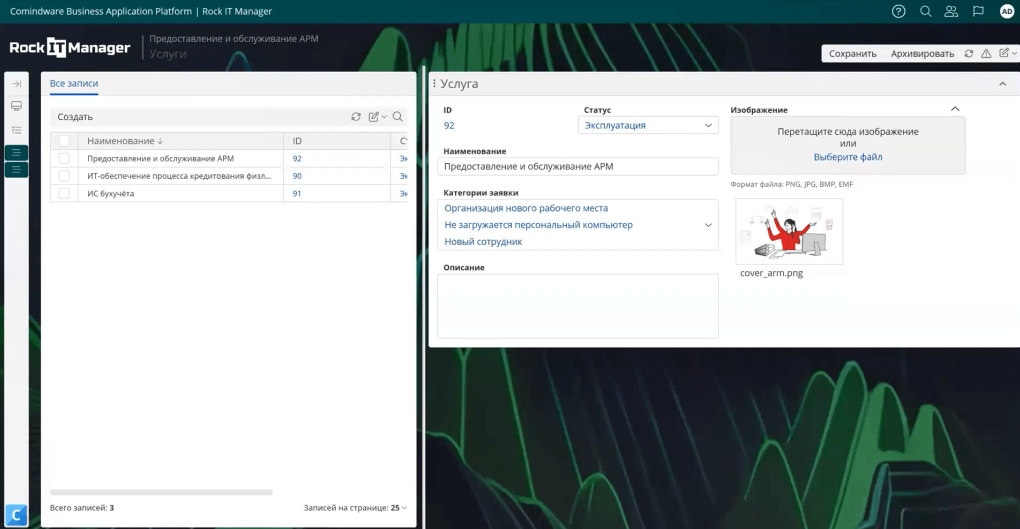
Task: Toggle the select-all checkbox in the table header
Action: click(65, 141)
